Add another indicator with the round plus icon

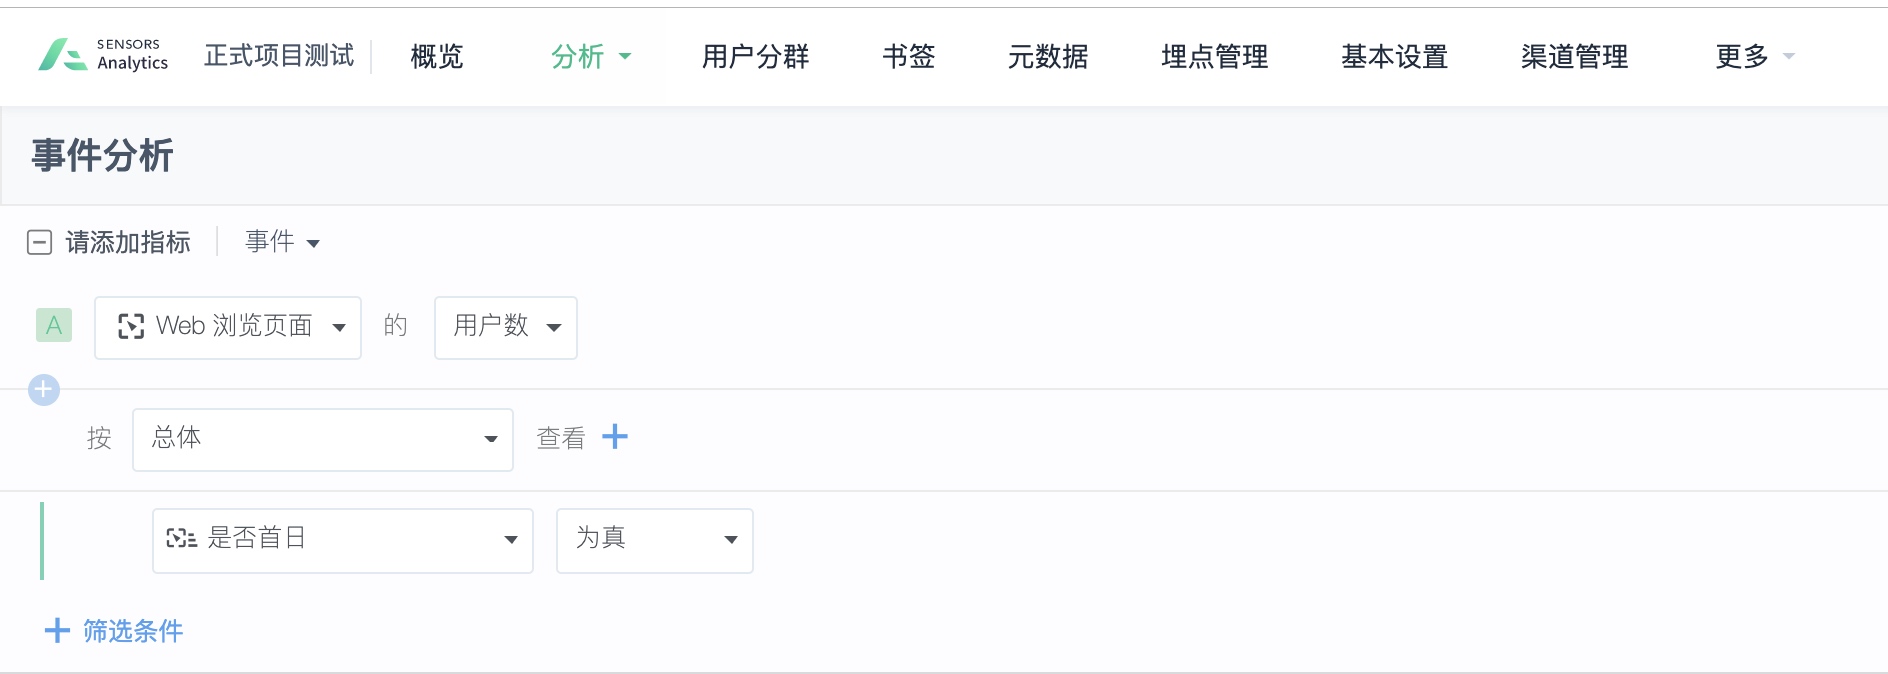pyautogui.click(x=44, y=389)
